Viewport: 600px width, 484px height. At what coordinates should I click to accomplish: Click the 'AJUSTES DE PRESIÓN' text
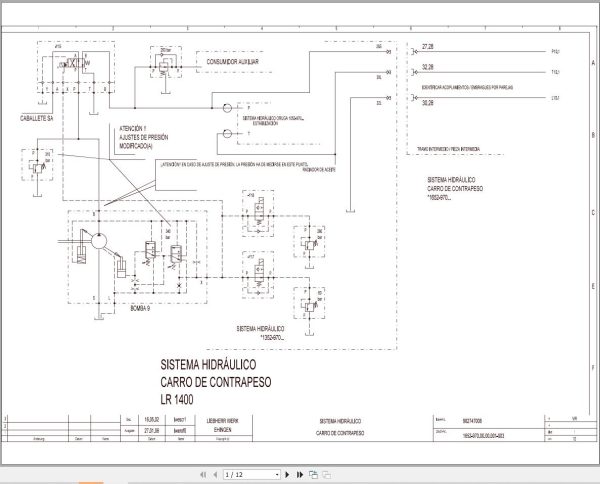click(143, 137)
